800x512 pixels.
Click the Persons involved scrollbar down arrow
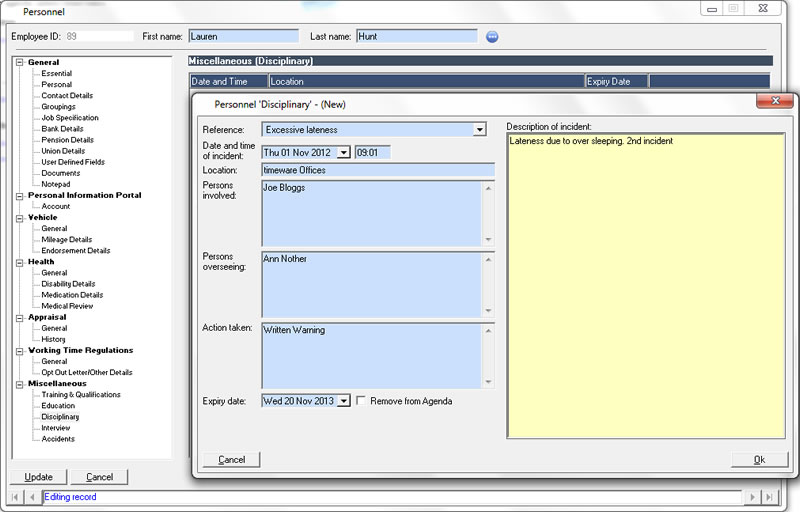tap(488, 240)
